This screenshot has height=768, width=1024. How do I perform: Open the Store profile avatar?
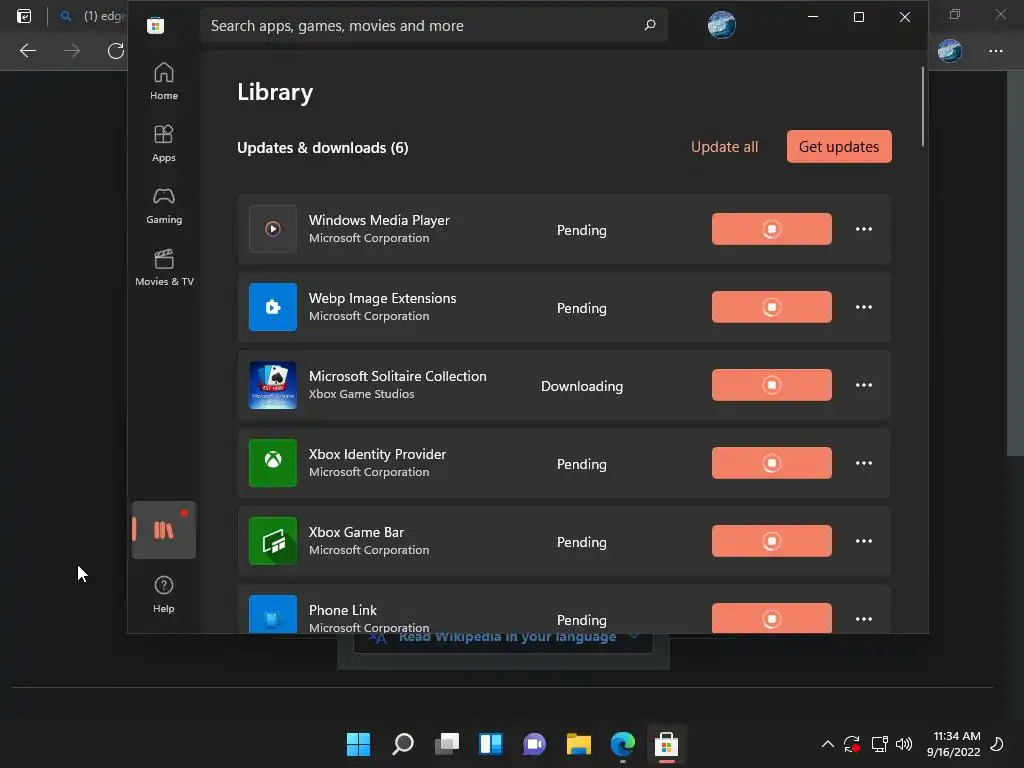click(722, 25)
